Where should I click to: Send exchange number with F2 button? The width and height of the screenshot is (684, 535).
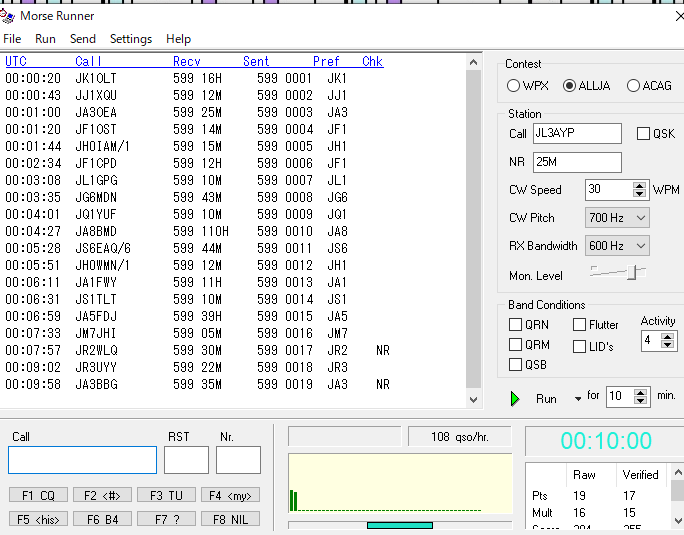tap(102, 495)
